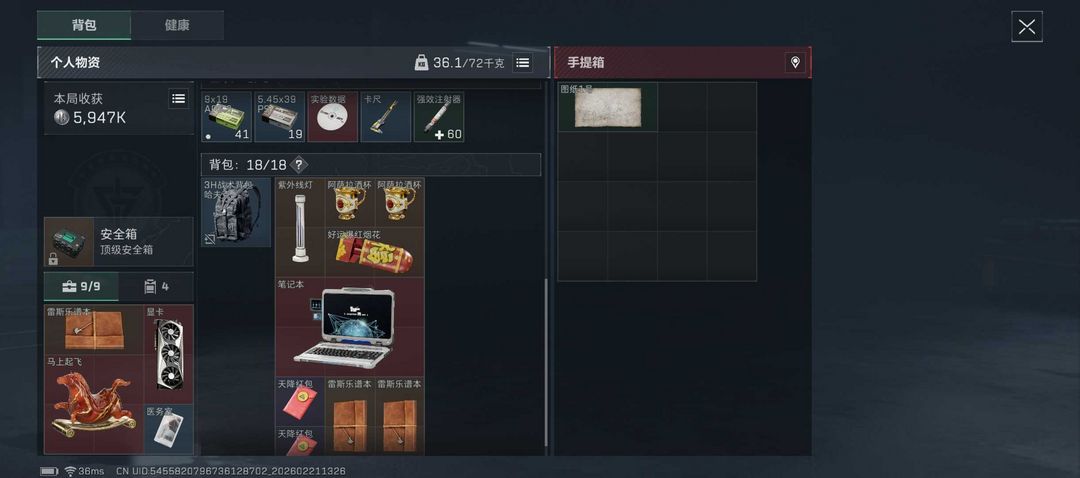Switch to the pouch tab showing 4

tap(156, 287)
